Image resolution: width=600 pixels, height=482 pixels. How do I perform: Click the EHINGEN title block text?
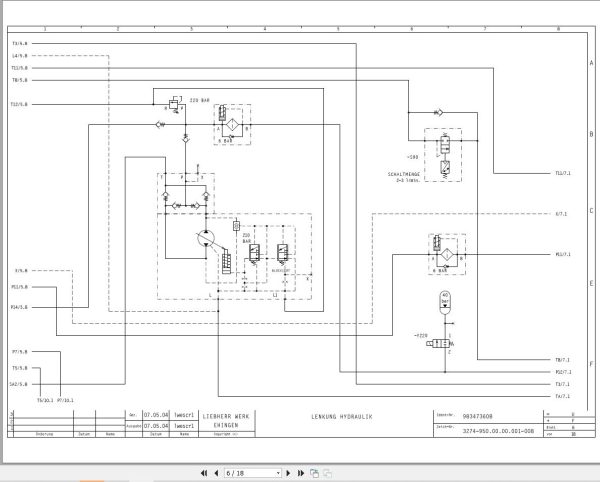[226, 425]
